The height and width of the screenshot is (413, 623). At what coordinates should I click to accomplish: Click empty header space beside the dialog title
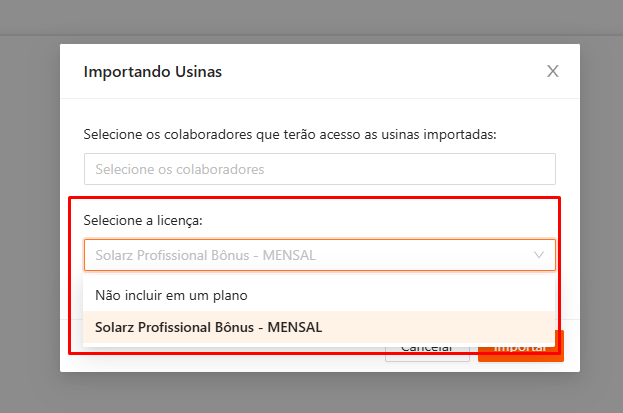click(380, 72)
